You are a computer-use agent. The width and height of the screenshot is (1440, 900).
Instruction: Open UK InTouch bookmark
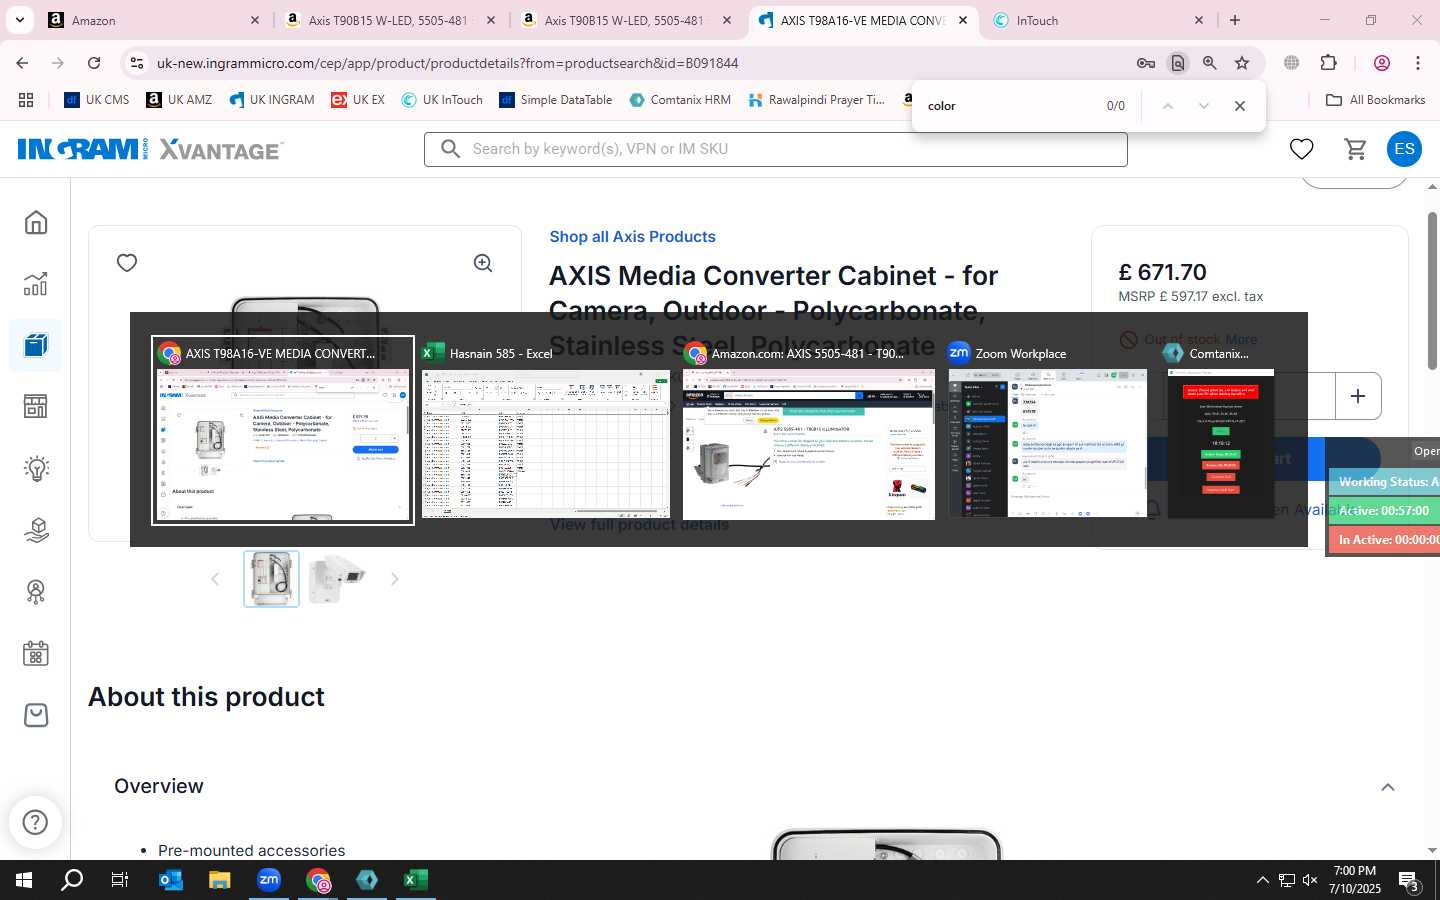click(442, 100)
